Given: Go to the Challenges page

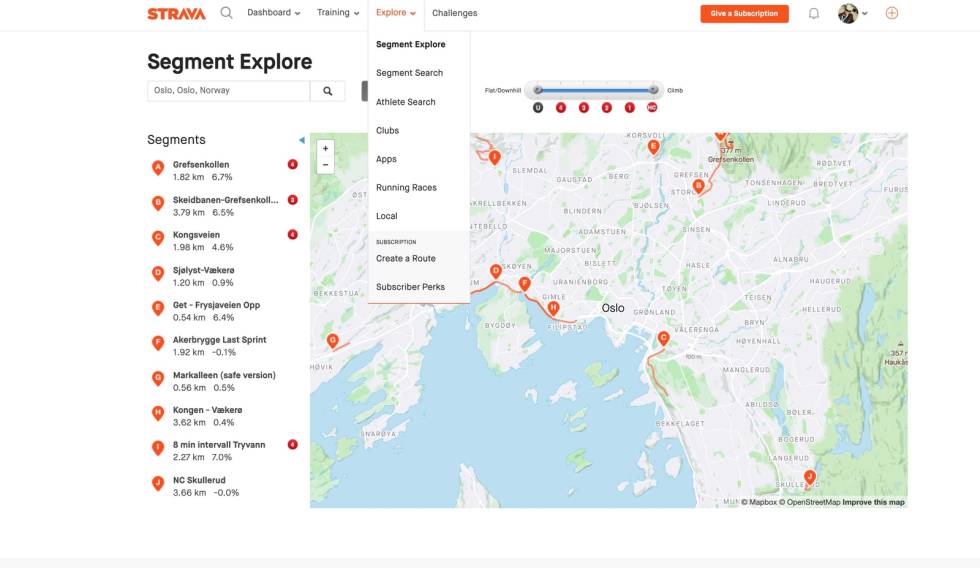Looking at the screenshot, I should pyautogui.click(x=454, y=13).
